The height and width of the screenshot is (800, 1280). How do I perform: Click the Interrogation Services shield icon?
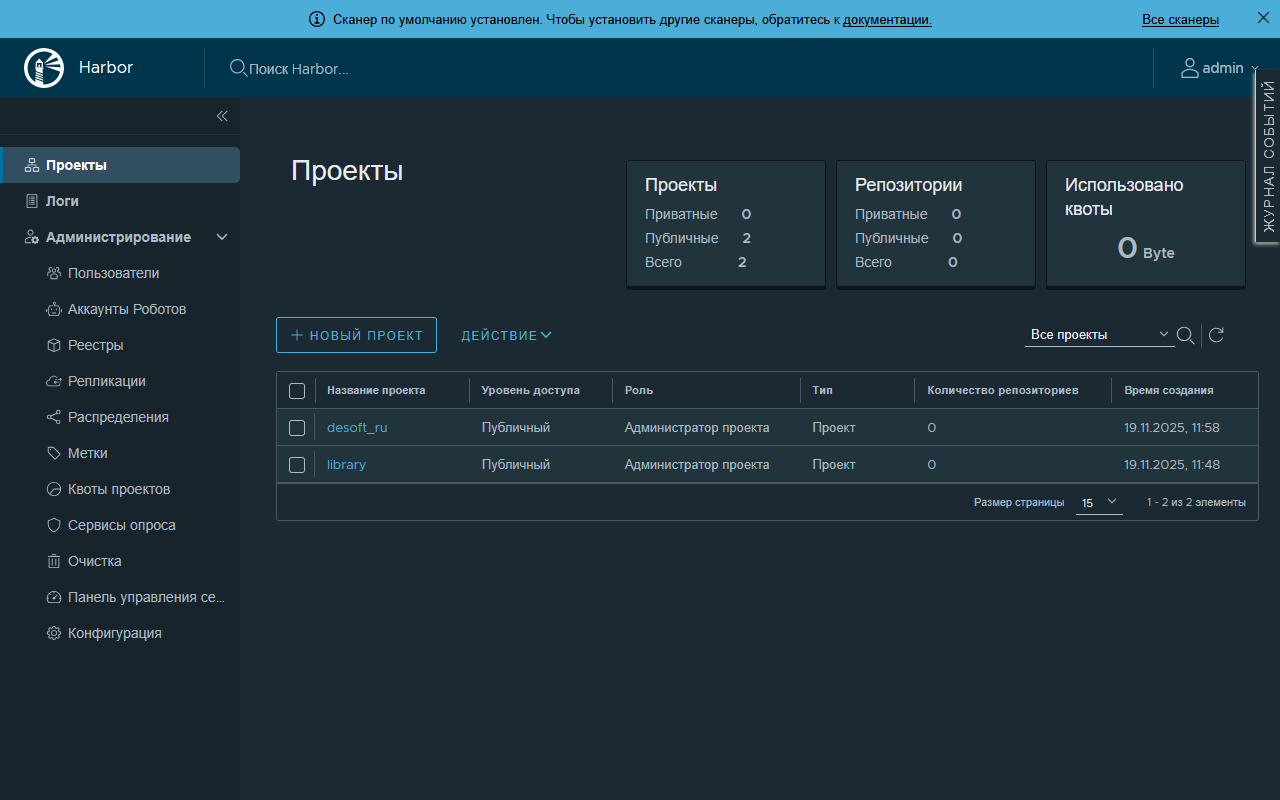[54, 525]
